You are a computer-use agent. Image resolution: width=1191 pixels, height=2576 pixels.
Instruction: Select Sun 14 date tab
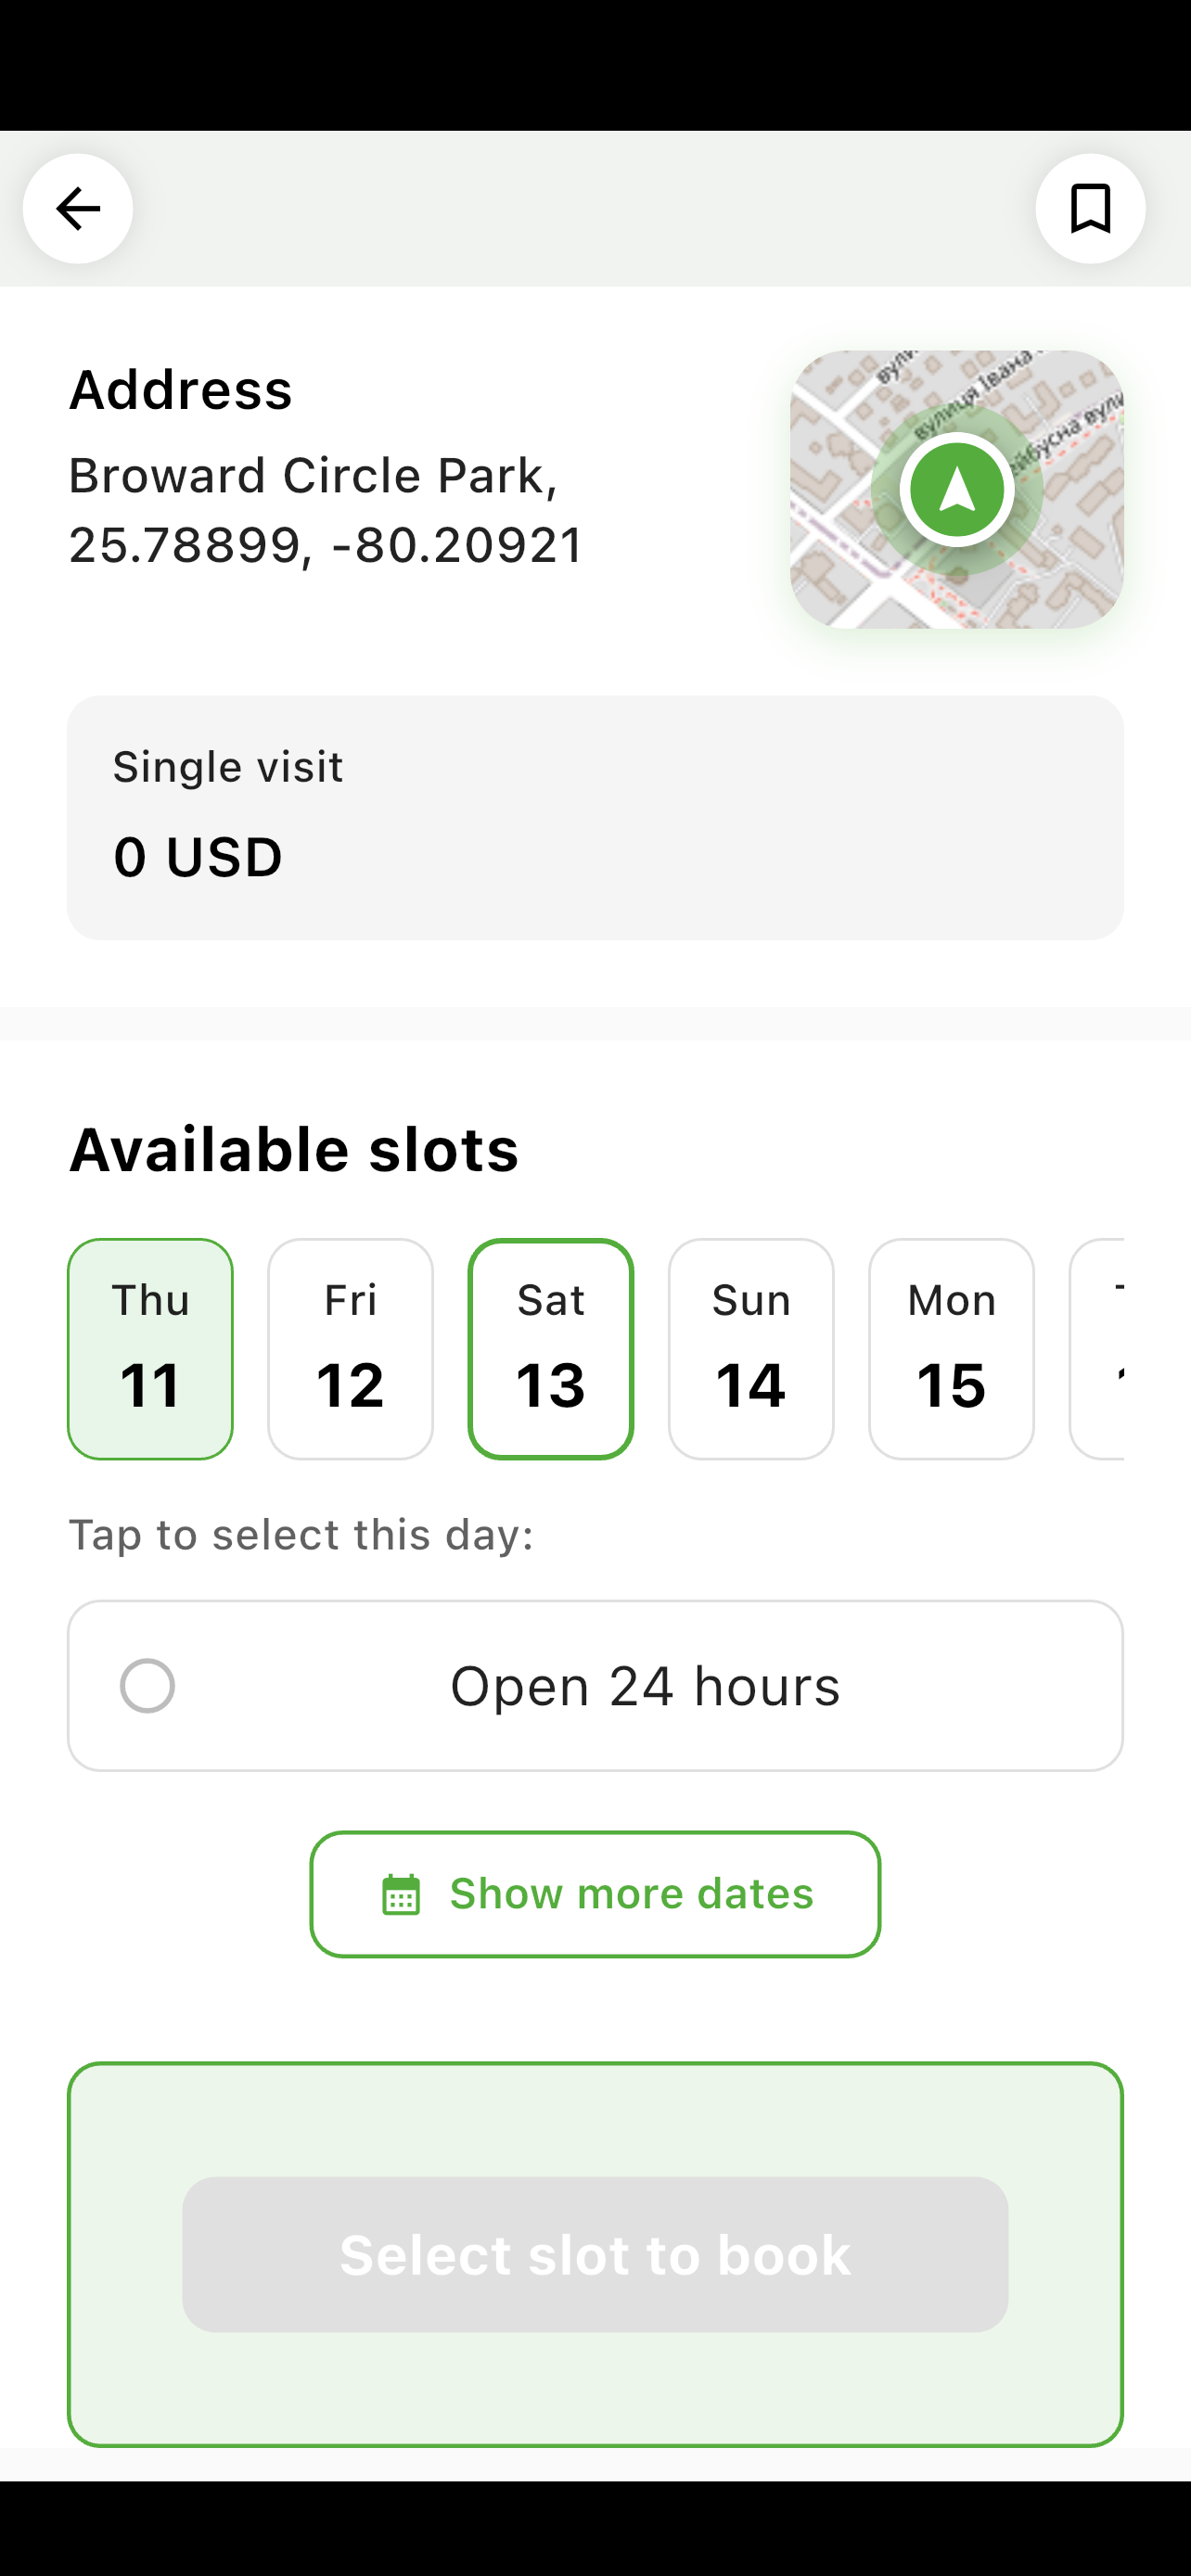pos(751,1349)
